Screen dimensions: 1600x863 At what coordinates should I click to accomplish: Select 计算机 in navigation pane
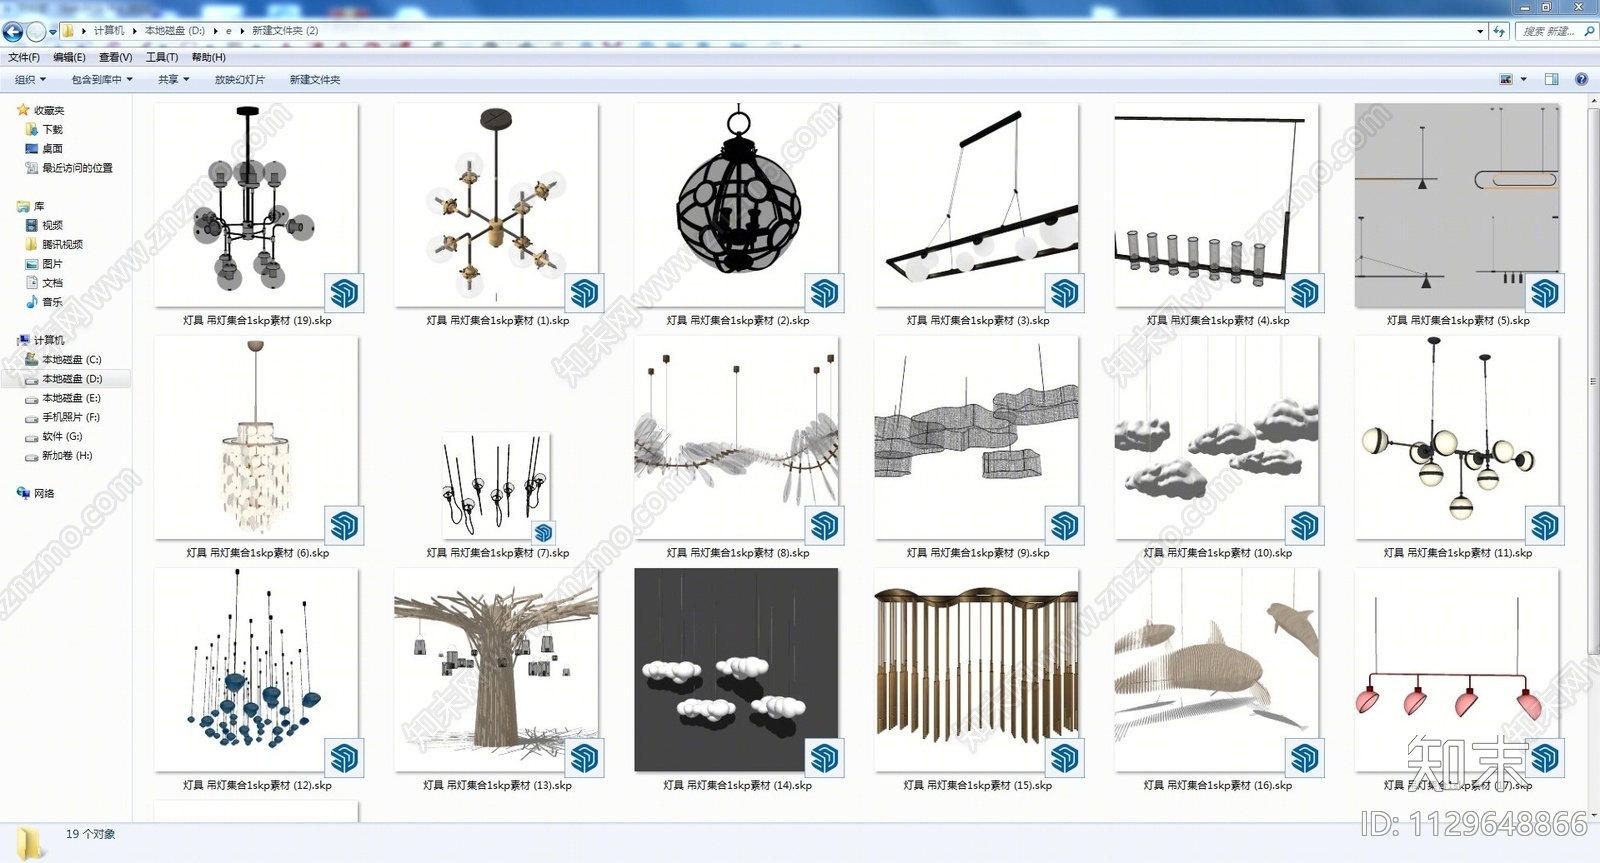point(41,340)
